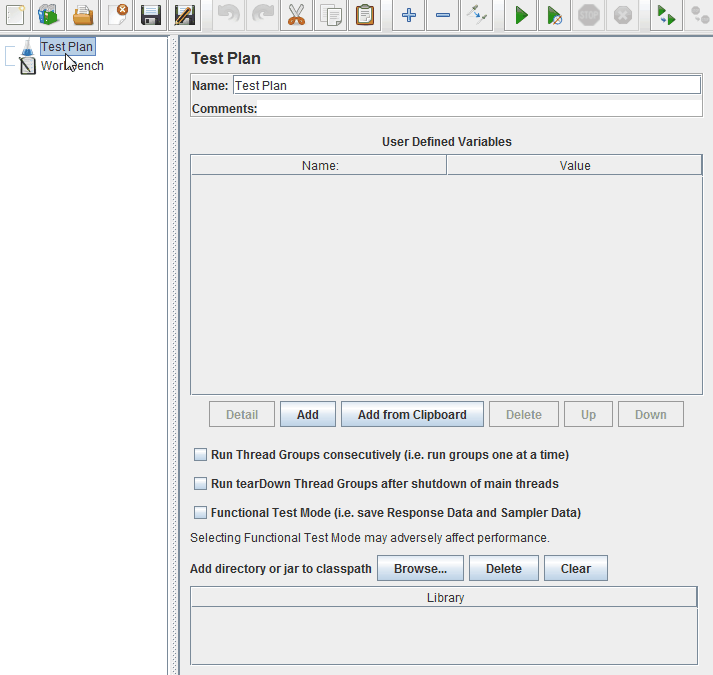Click the Undo arrow icon
This screenshot has width=713, height=675.
coord(228,15)
